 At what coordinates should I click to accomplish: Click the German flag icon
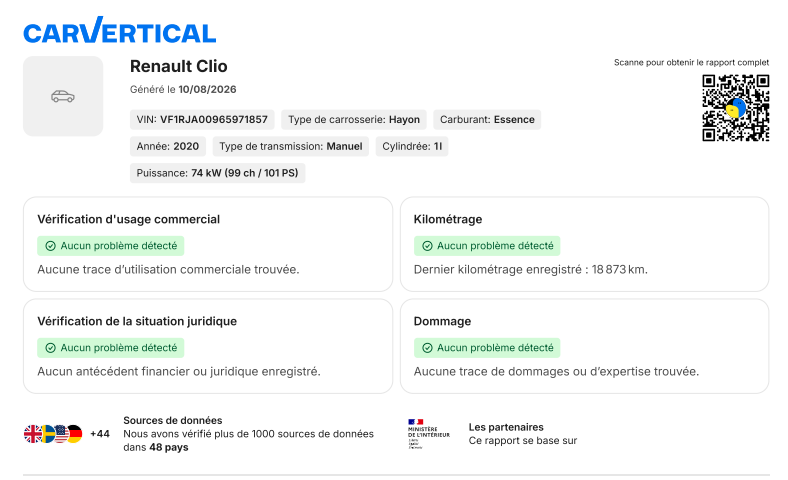coord(74,434)
